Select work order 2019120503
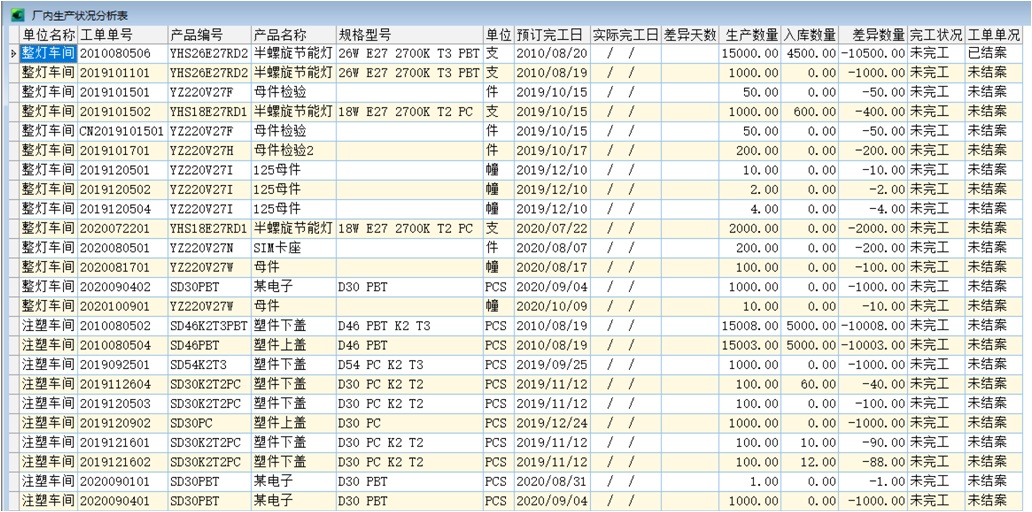Screen dimensions: 1032x512 point(123,403)
